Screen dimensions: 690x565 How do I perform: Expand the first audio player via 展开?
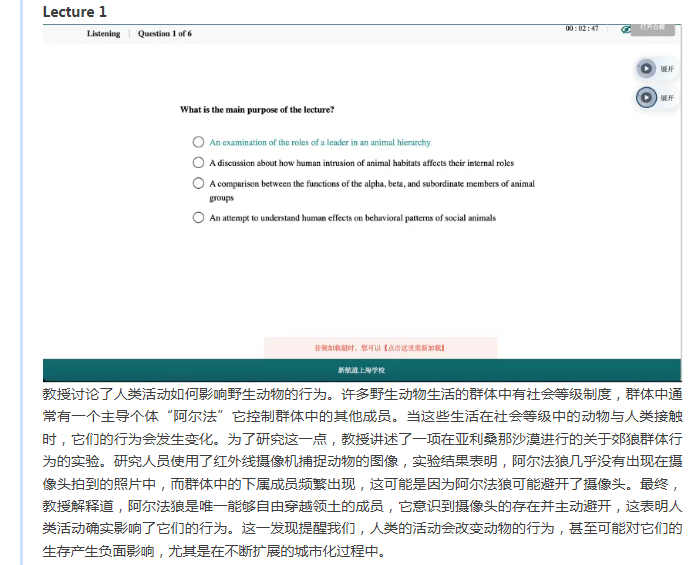tap(667, 69)
